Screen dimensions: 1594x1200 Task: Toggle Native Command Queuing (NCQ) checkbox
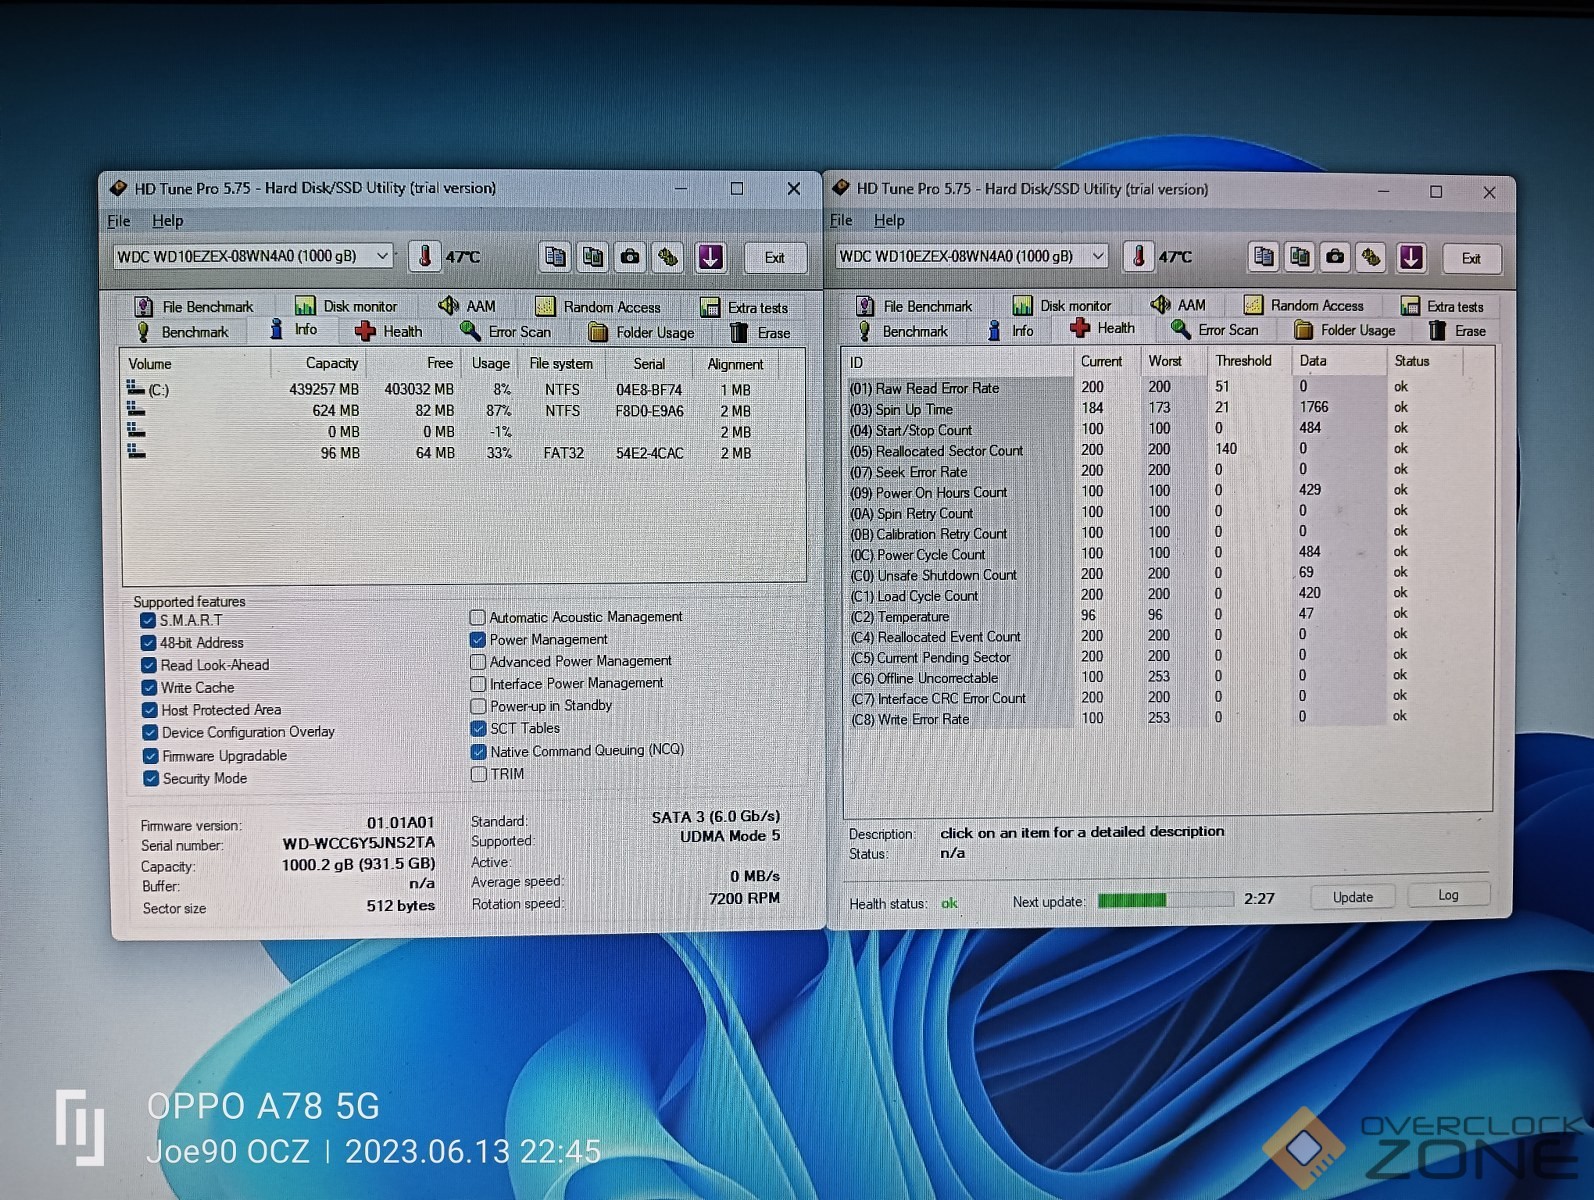pyautogui.click(x=479, y=751)
